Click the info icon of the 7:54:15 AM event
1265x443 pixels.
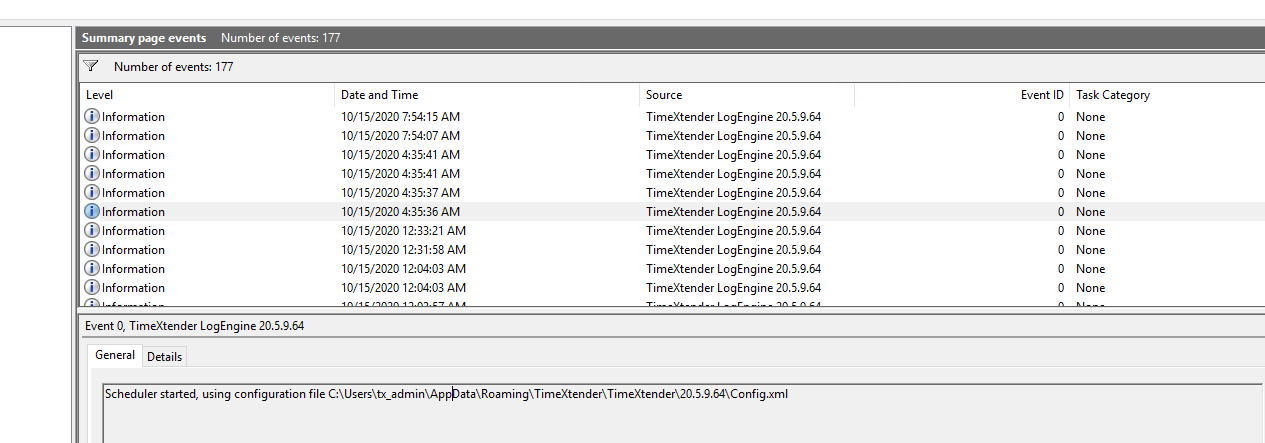(92, 116)
